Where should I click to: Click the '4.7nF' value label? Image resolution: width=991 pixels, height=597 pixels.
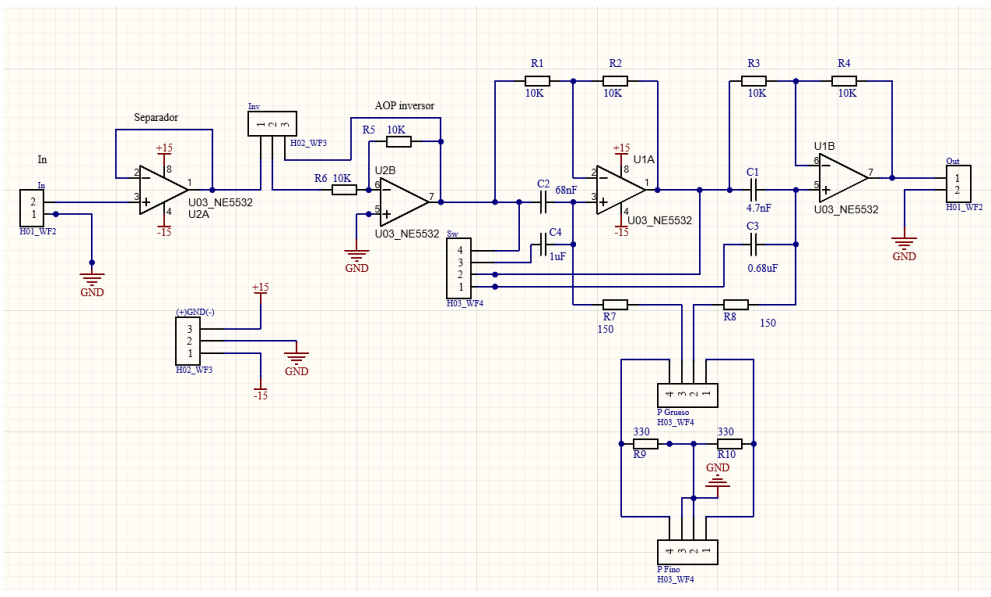pos(759,208)
